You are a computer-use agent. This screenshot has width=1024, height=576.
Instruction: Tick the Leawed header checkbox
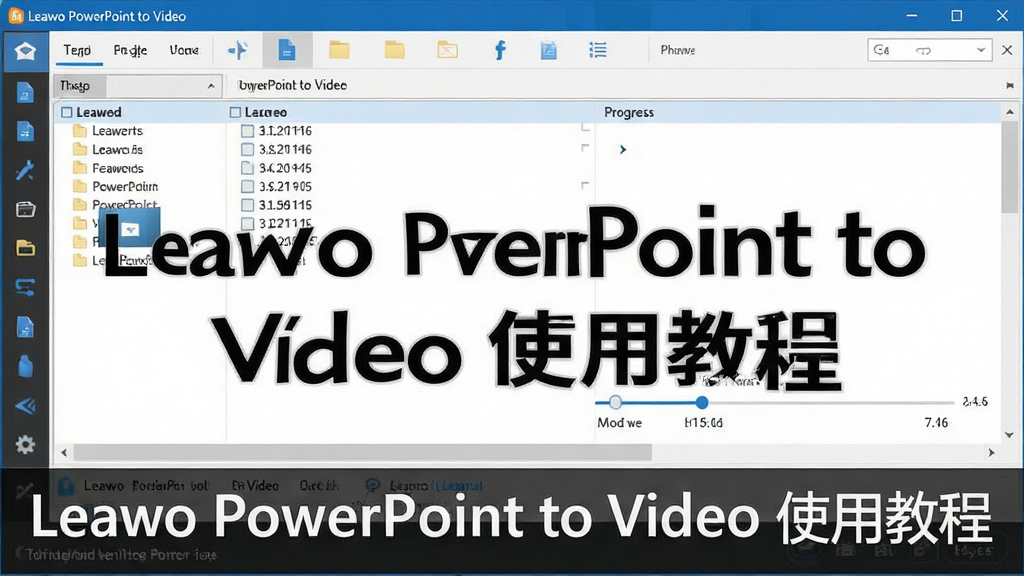pos(67,112)
